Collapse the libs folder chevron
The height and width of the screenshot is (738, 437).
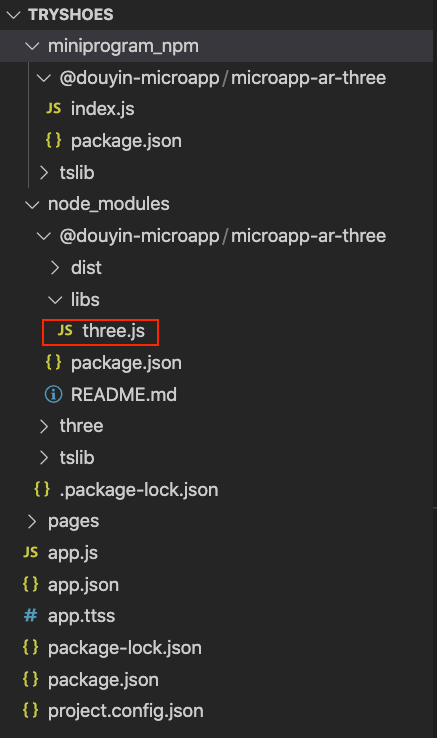[x=55, y=299]
